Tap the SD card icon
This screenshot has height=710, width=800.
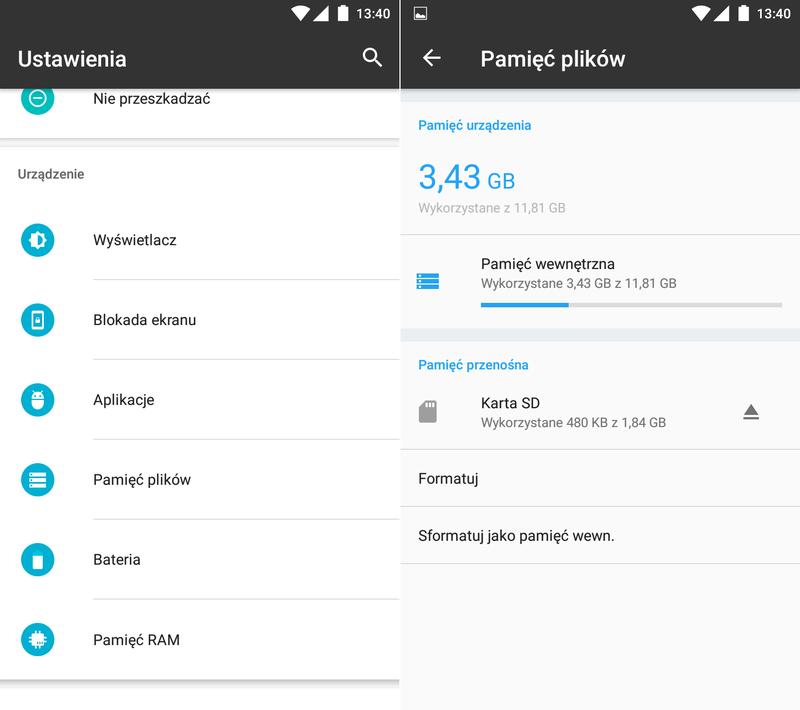pos(428,411)
